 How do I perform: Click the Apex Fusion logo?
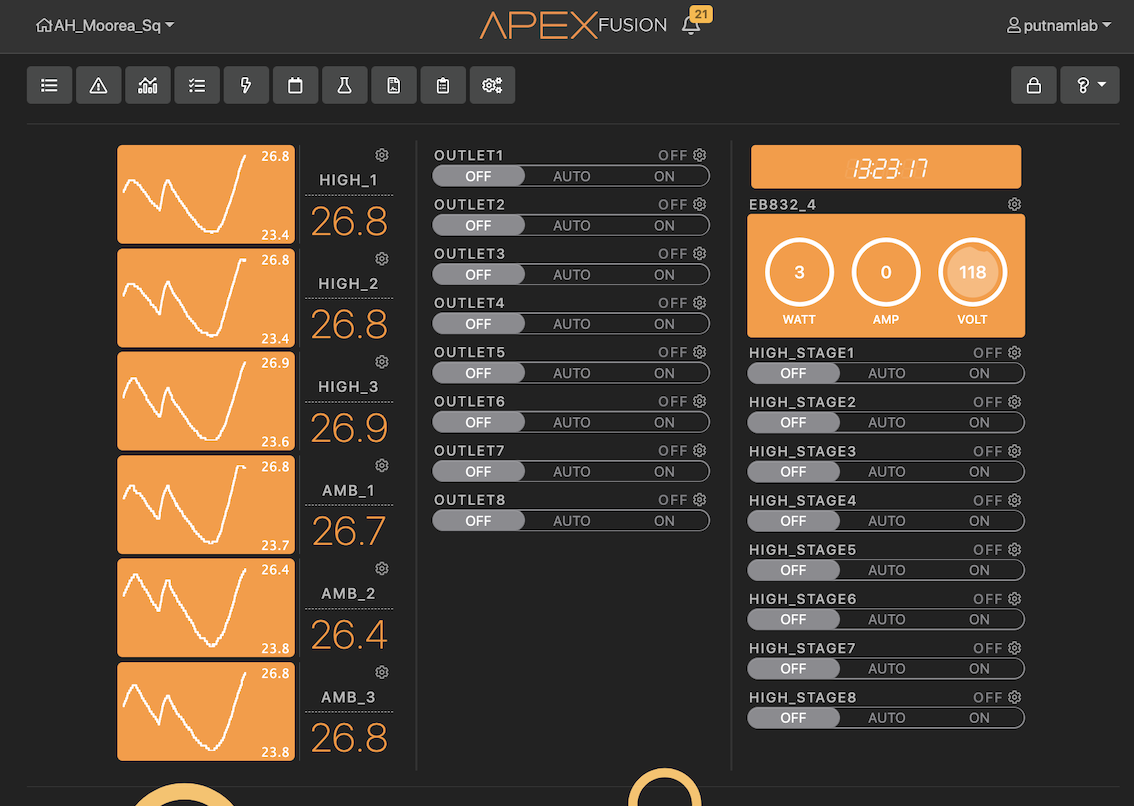(x=573, y=25)
